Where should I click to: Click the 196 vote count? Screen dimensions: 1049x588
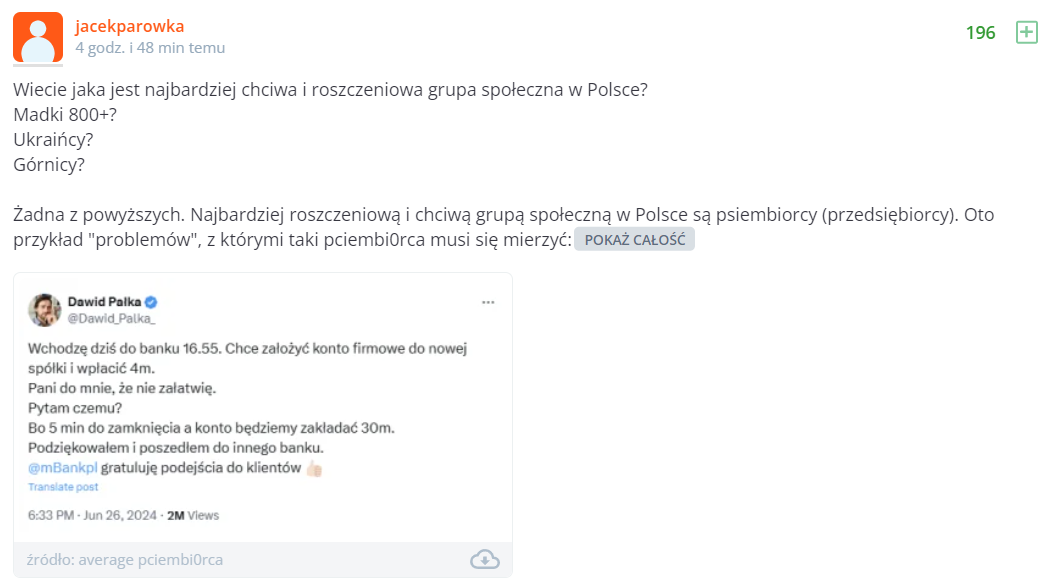point(980,33)
